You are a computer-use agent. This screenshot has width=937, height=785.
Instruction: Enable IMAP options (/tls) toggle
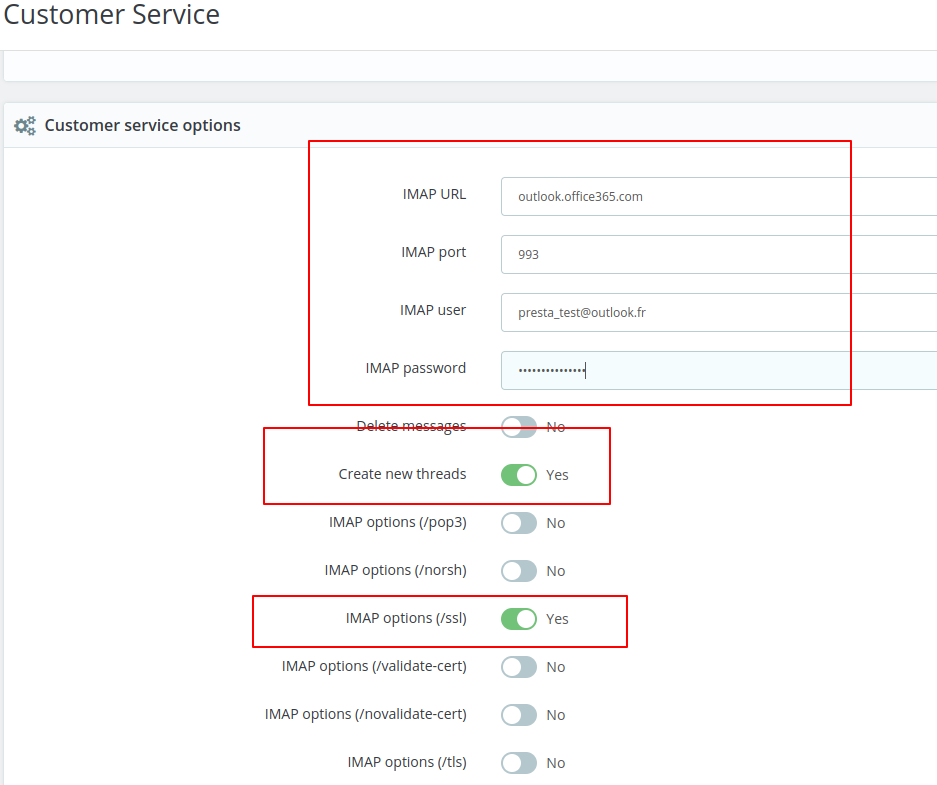[518, 762]
